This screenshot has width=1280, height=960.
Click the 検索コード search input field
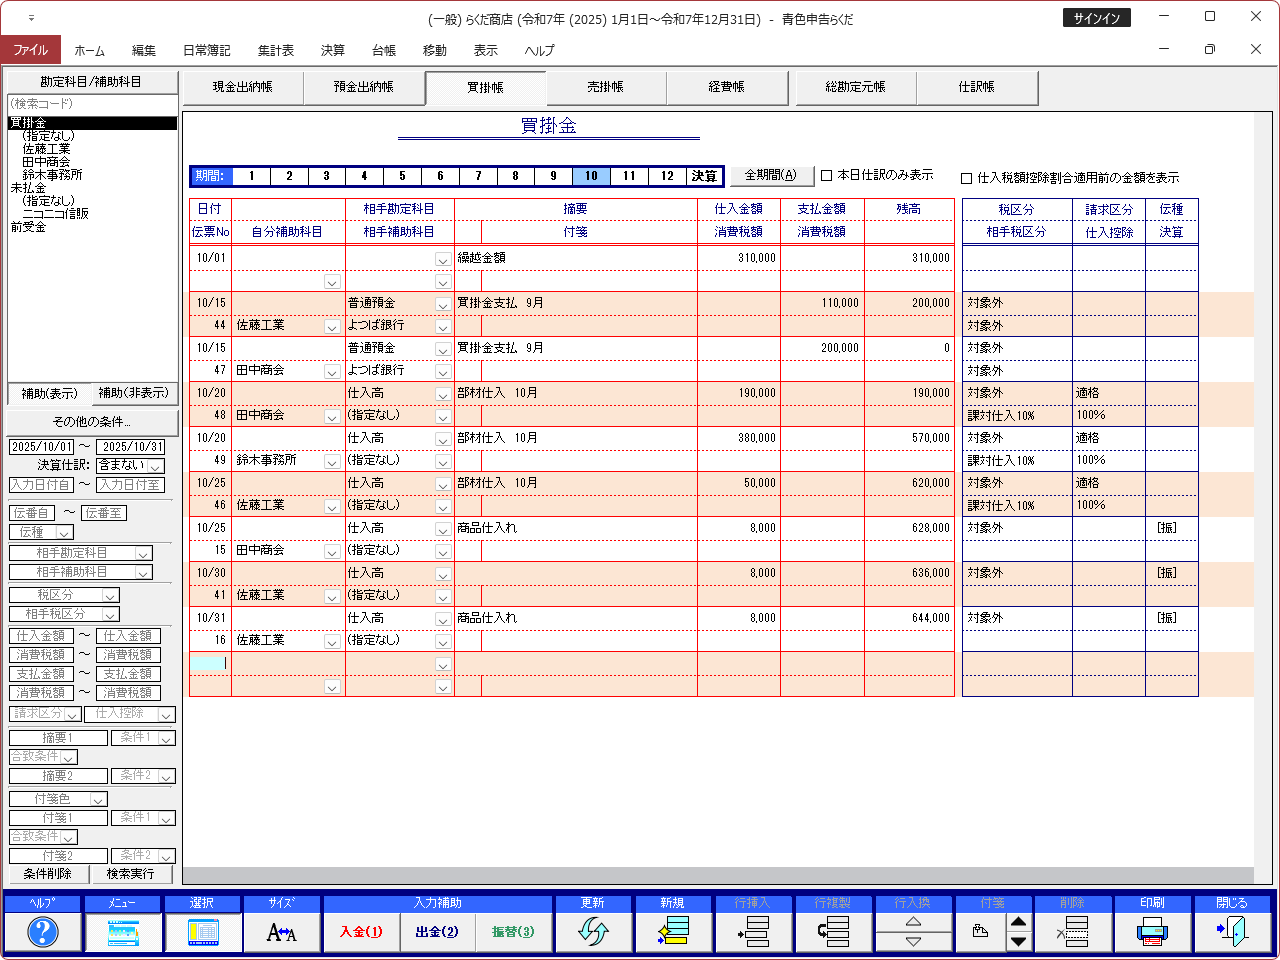(x=92, y=104)
